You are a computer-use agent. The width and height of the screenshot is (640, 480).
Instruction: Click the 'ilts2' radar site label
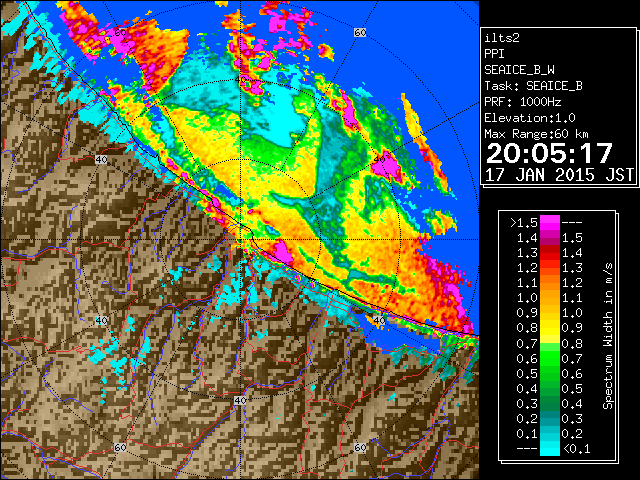click(502, 38)
